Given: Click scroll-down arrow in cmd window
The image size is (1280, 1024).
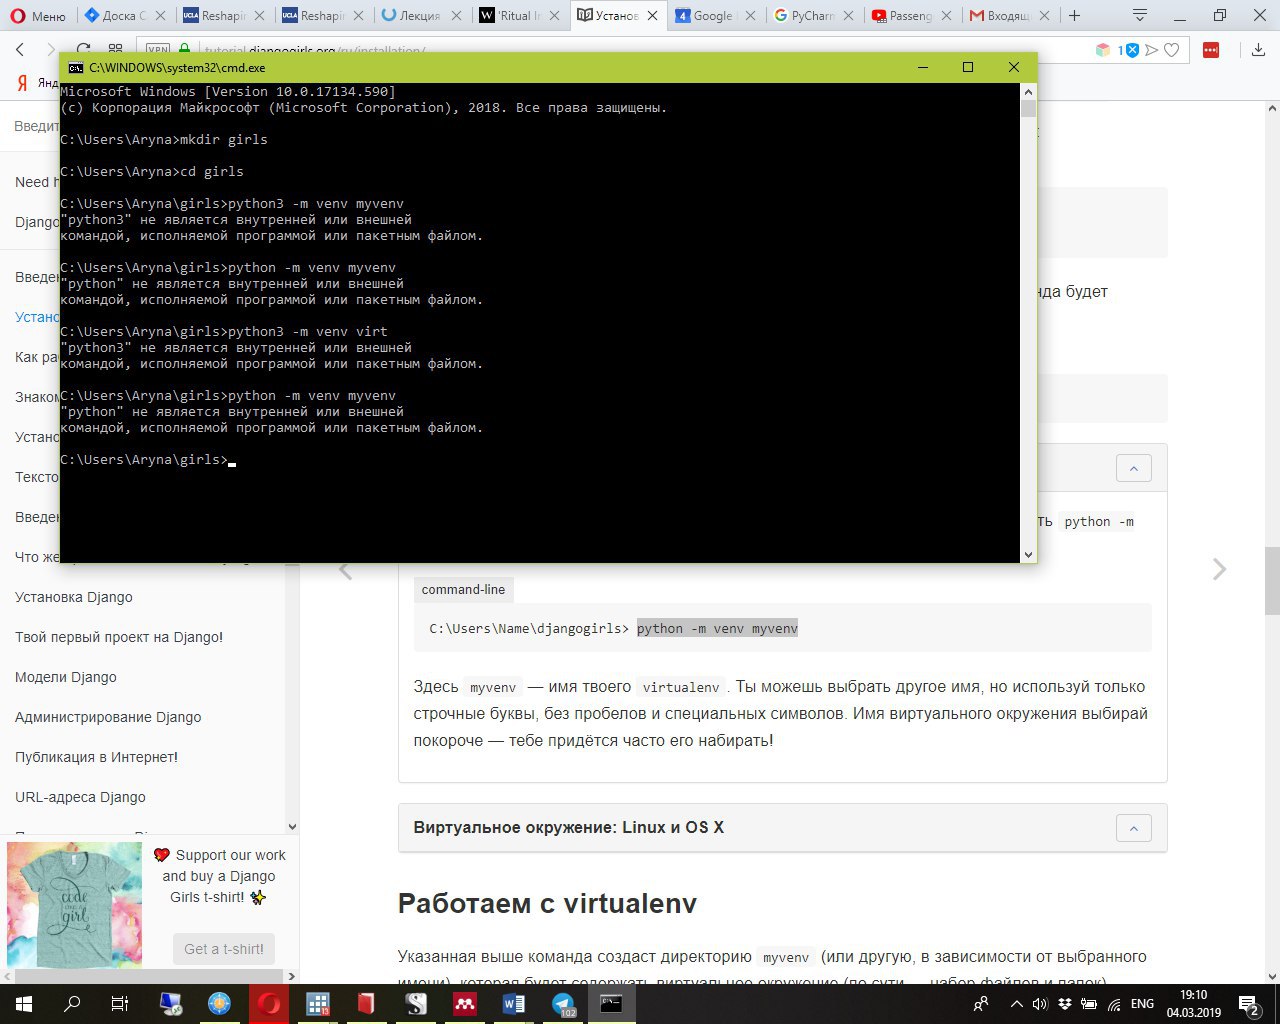Looking at the screenshot, I should (1028, 554).
